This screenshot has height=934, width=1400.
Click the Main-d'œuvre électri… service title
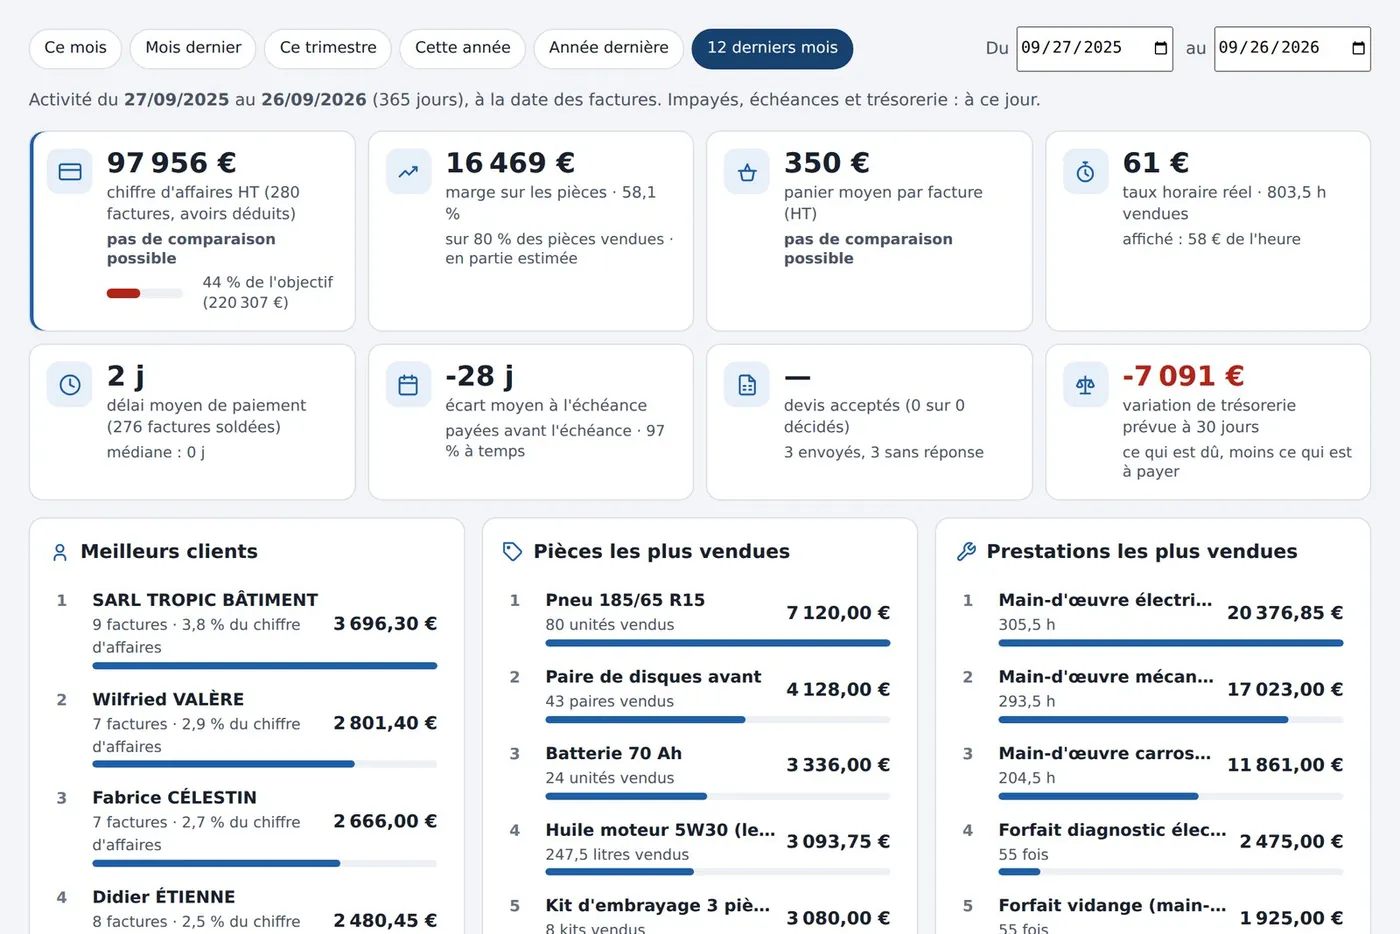point(1105,600)
